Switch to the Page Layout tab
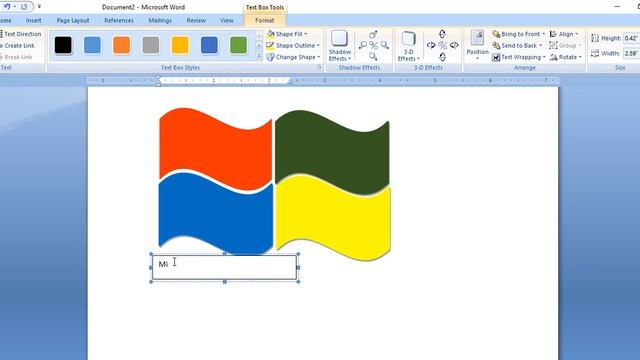Viewport: 640px width, 360px height. point(73,20)
